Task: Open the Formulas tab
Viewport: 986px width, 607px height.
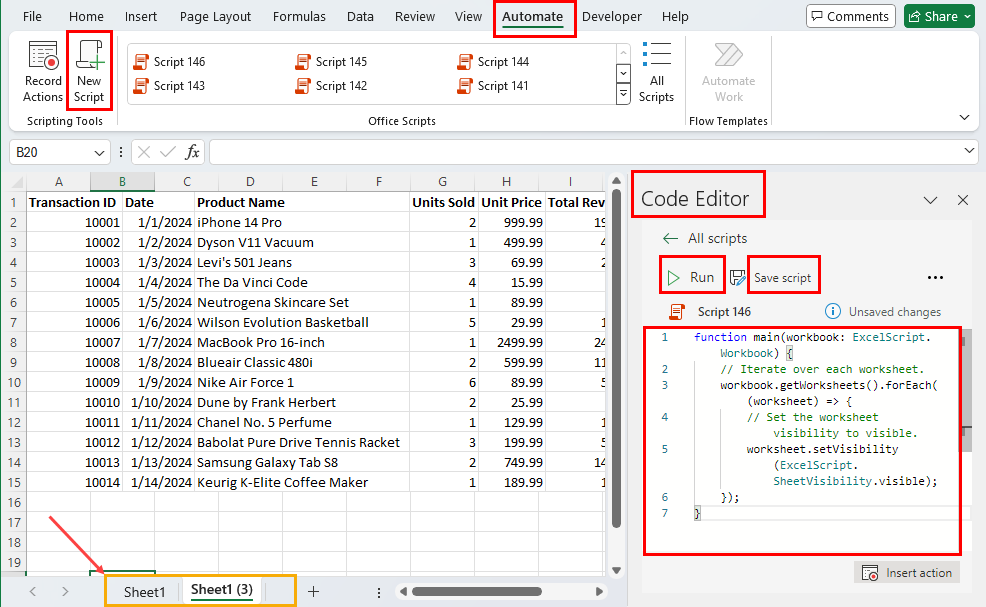Action: click(299, 16)
